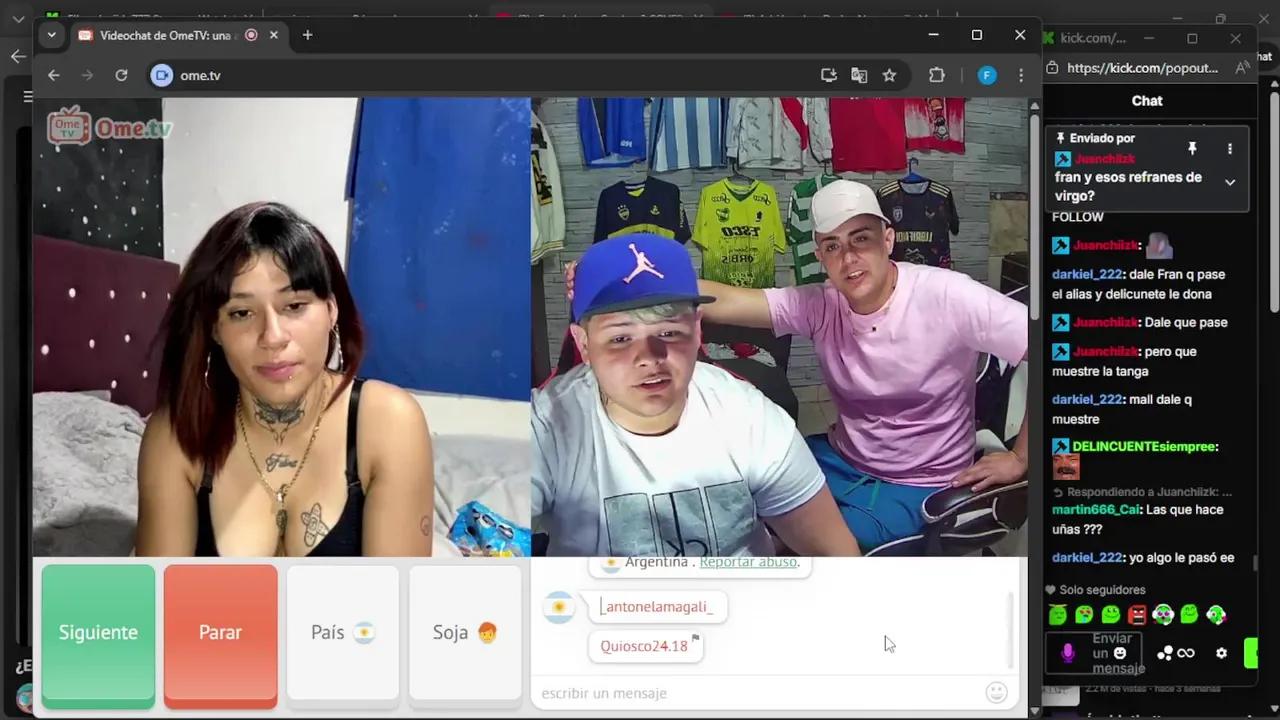
Task: Open the País country dropdown
Action: pyautogui.click(x=342, y=632)
